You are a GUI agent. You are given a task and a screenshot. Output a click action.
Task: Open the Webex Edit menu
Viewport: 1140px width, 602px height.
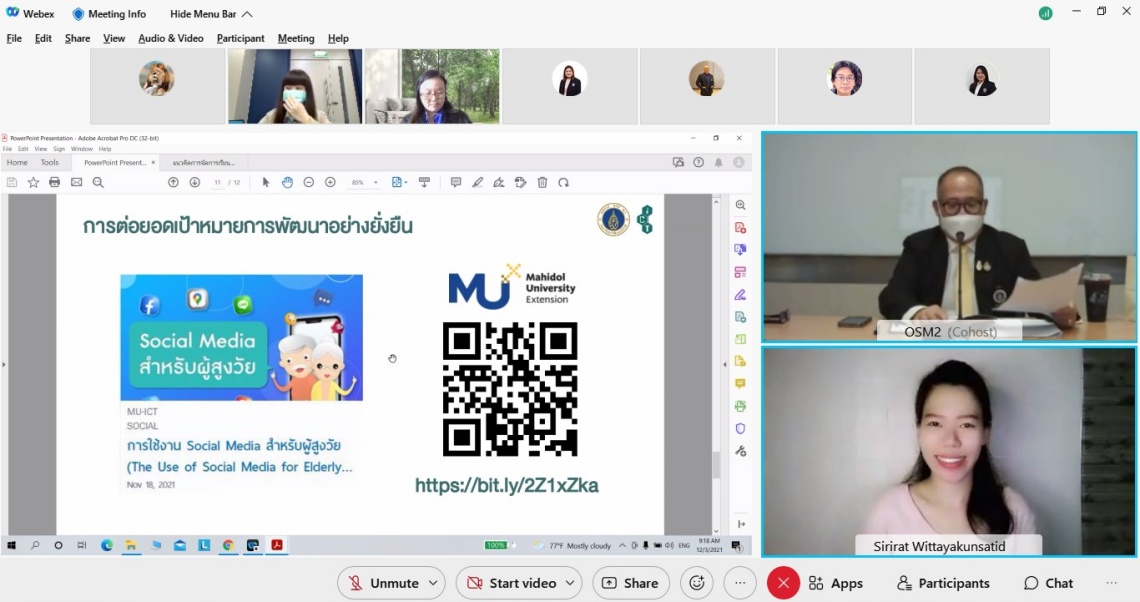pos(43,39)
